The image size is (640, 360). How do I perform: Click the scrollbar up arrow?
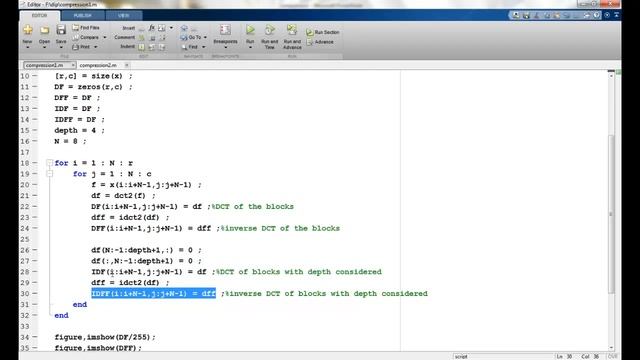coord(611,76)
